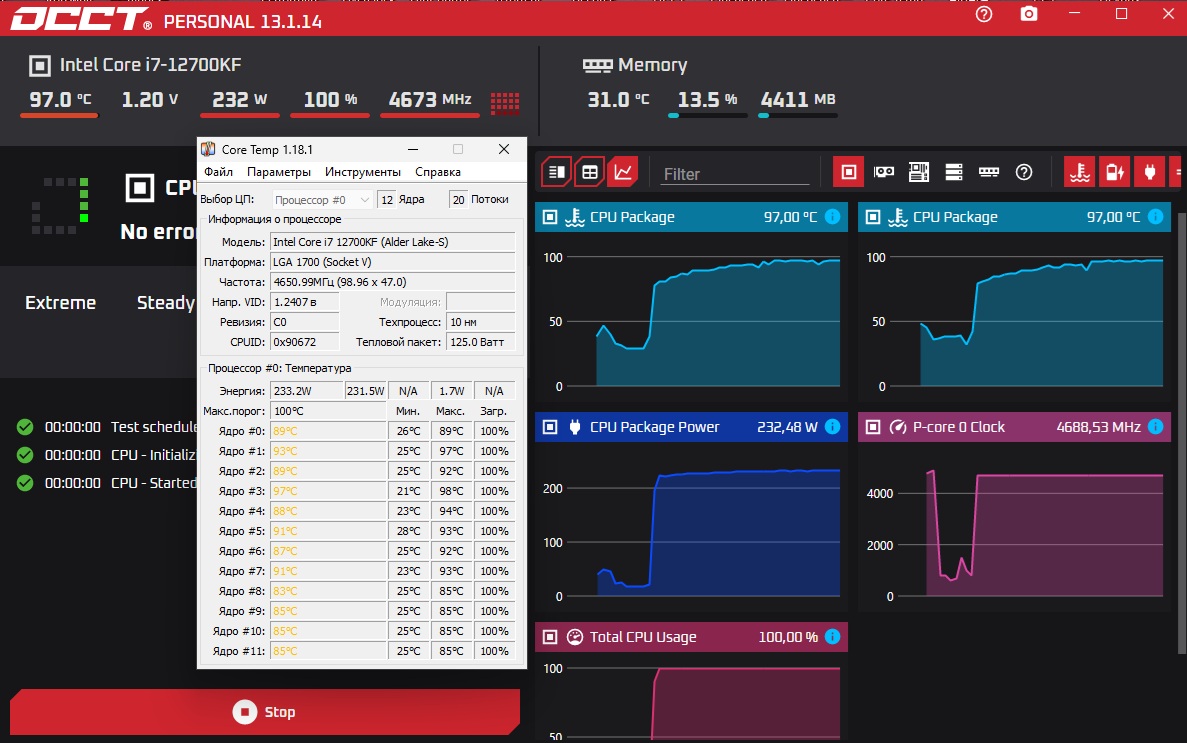Toggle CPU sensor filter icon
The height and width of the screenshot is (743, 1187).
[x=849, y=173]
